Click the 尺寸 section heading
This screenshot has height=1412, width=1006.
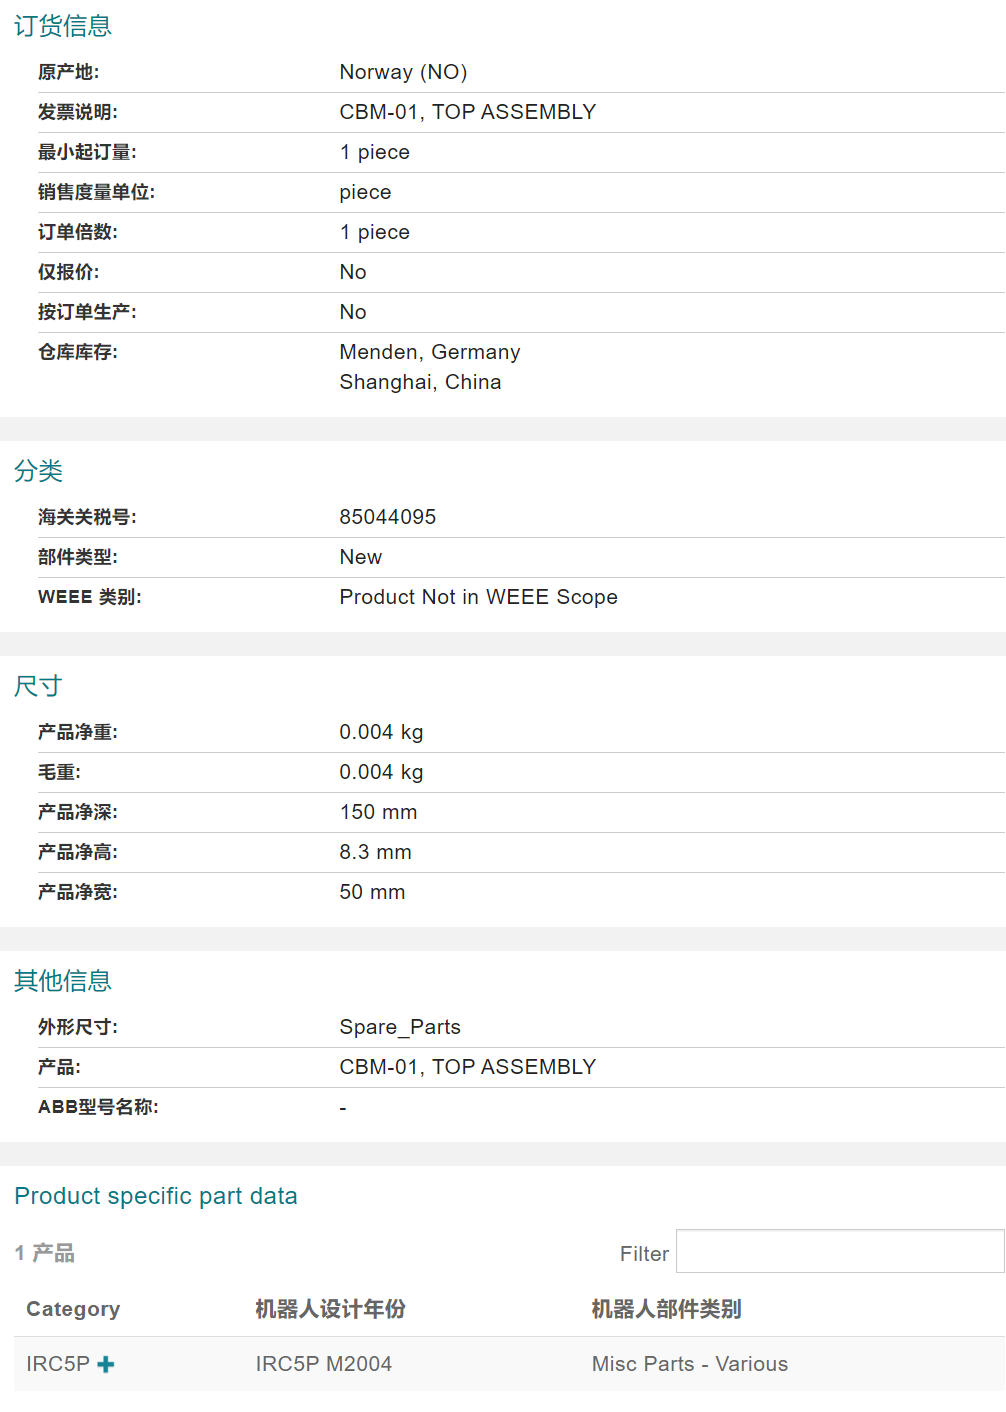point(39,686)
